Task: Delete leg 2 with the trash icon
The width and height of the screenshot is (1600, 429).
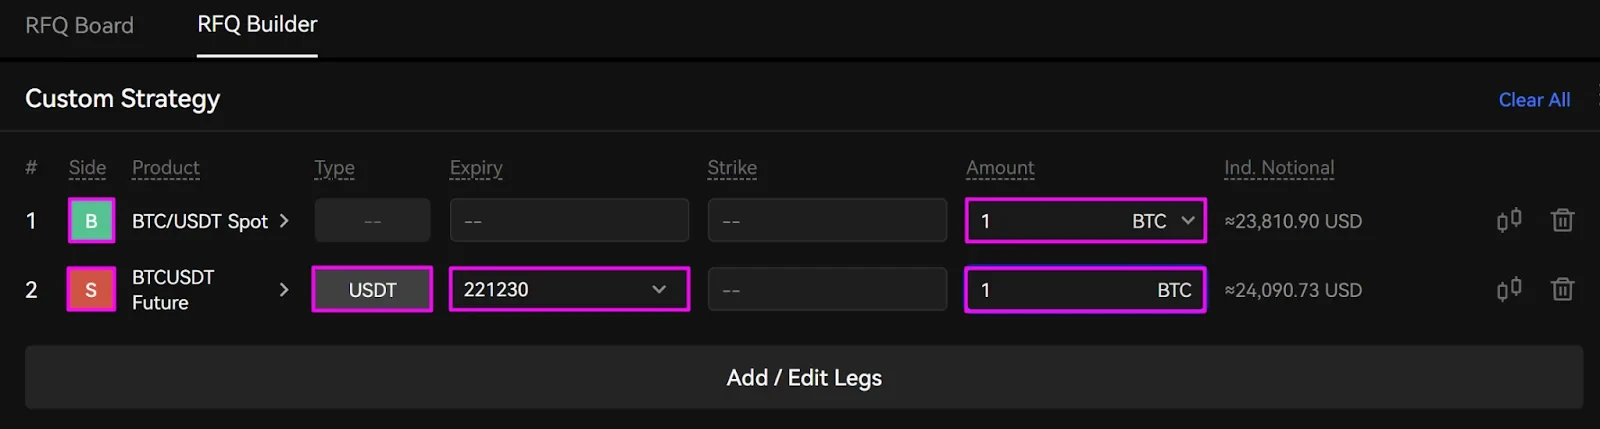Action: pyautogui.click(x=1562, y=289)
